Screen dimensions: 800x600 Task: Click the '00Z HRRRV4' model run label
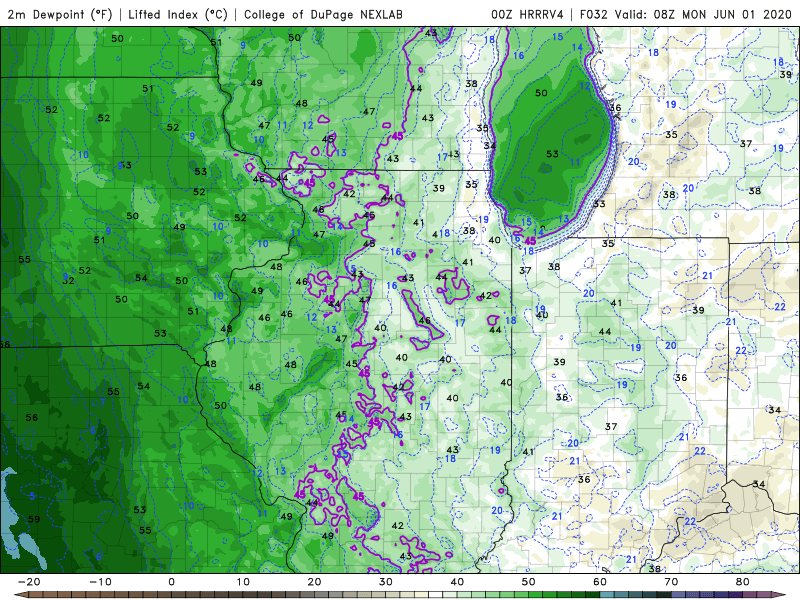click(x=527, y=14)
